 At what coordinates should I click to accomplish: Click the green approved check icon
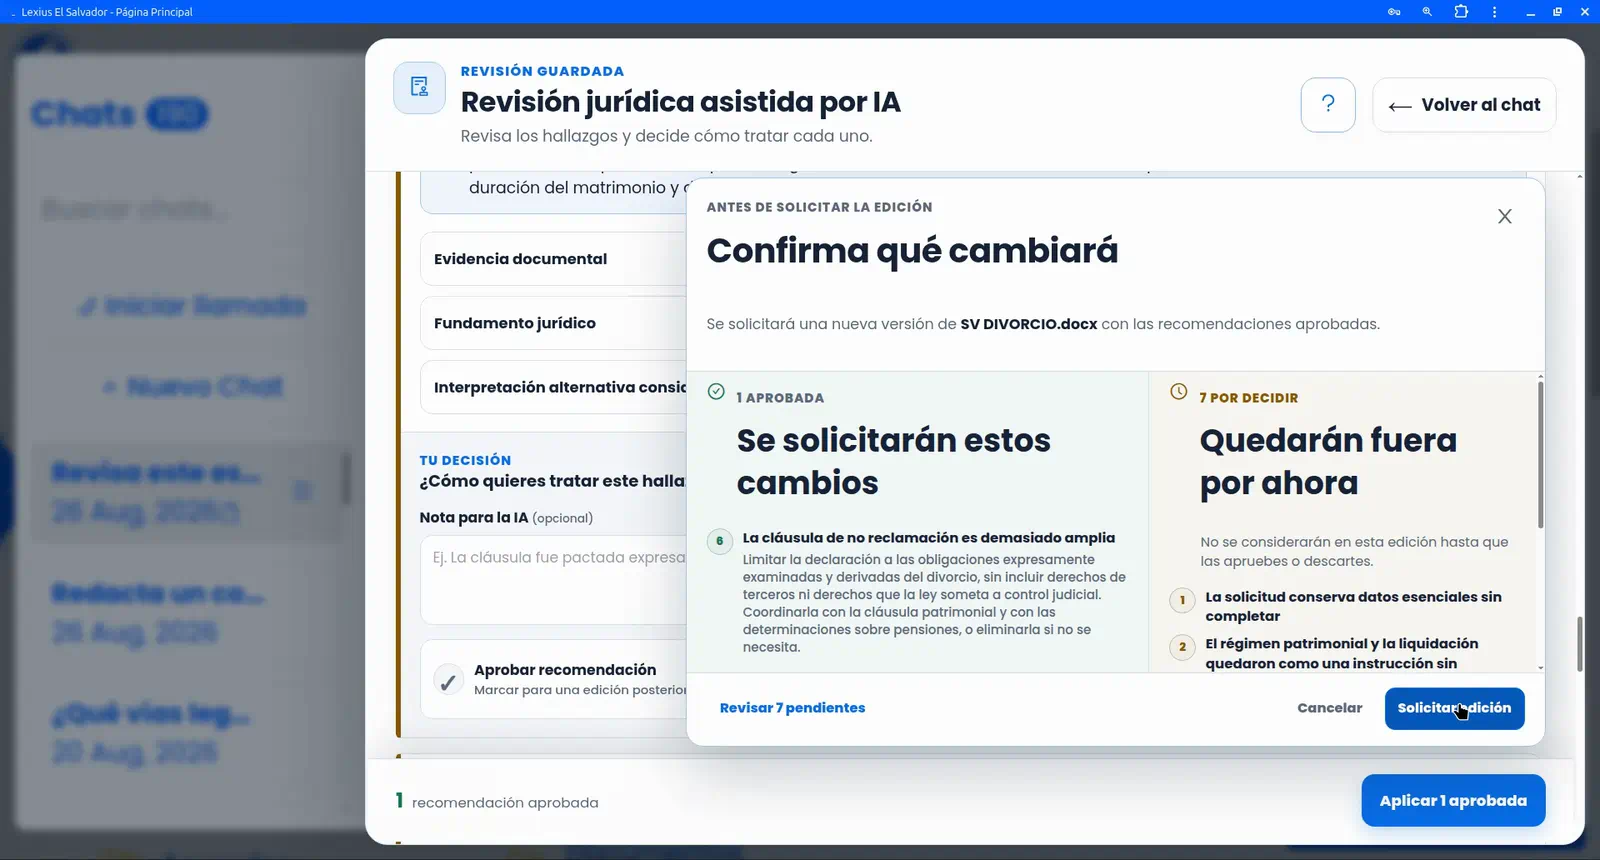(x=716, y=391)
